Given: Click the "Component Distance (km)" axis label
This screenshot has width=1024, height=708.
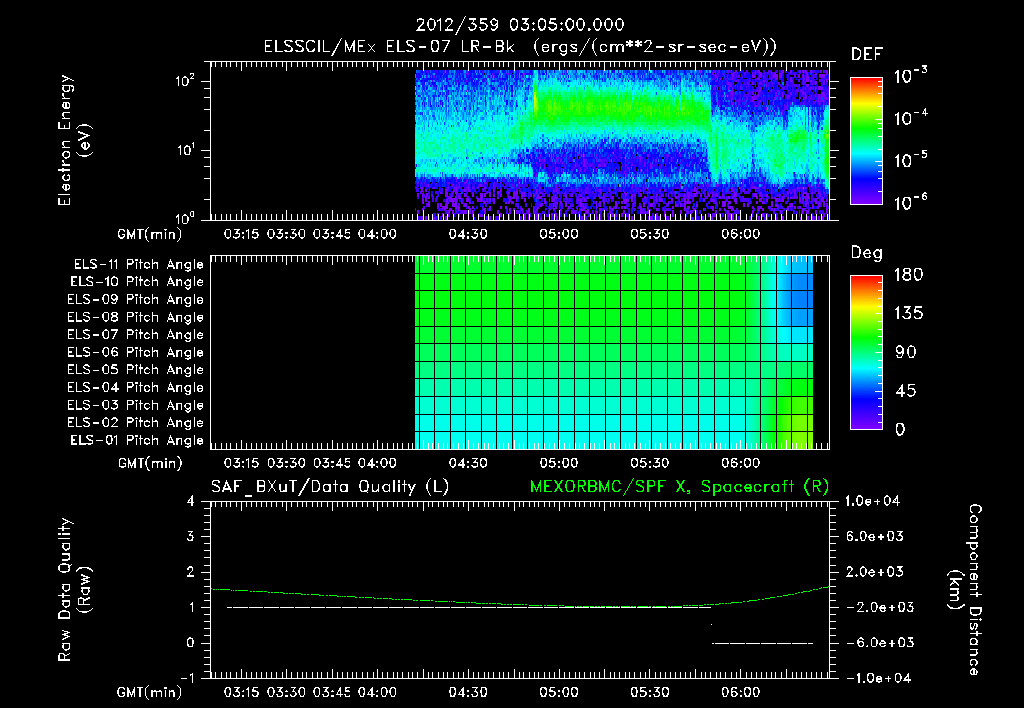Looking at the screenshot, I should point(966,590).
